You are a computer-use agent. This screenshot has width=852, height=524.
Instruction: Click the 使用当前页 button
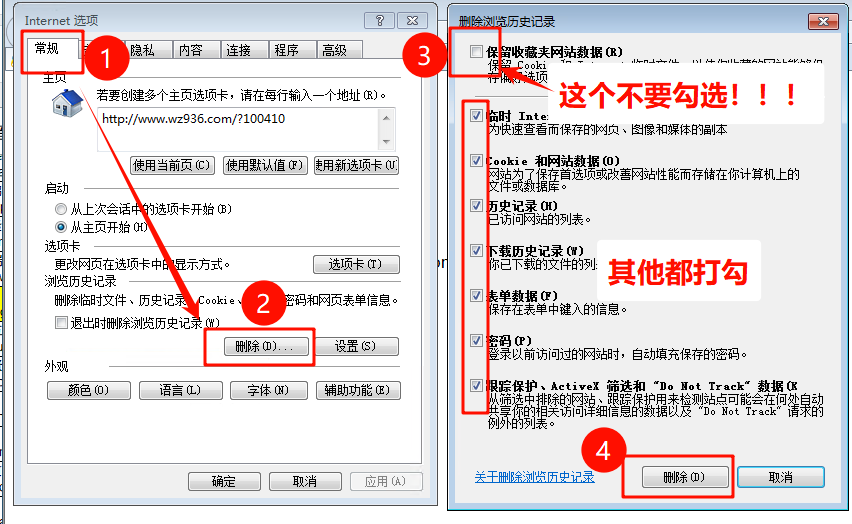[172, 165]
